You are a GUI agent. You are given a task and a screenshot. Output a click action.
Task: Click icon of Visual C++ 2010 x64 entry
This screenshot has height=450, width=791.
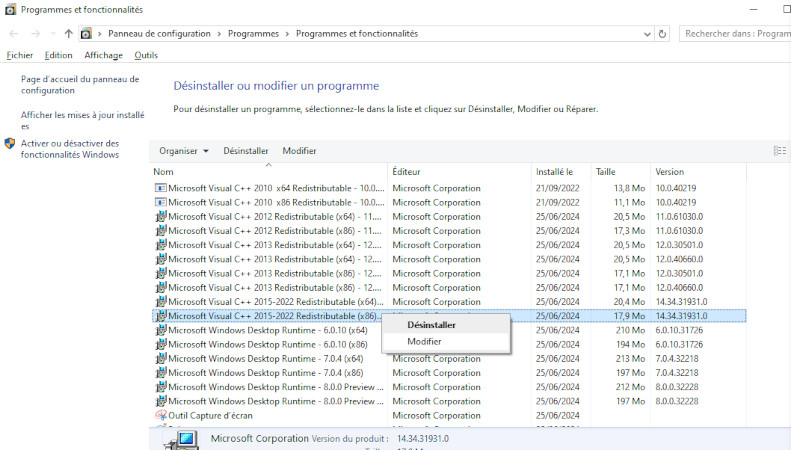(x=160, y=188)
